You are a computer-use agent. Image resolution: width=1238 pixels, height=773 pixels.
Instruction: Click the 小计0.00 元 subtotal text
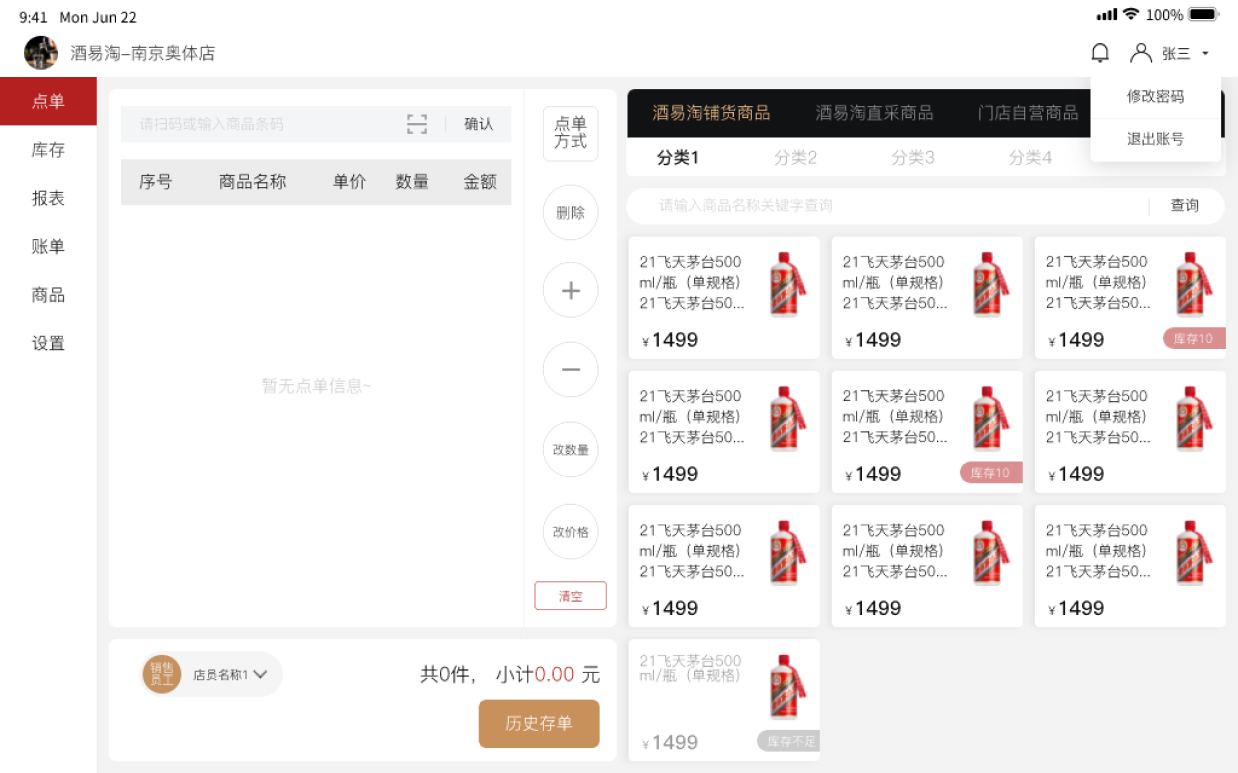click(548, 675)
